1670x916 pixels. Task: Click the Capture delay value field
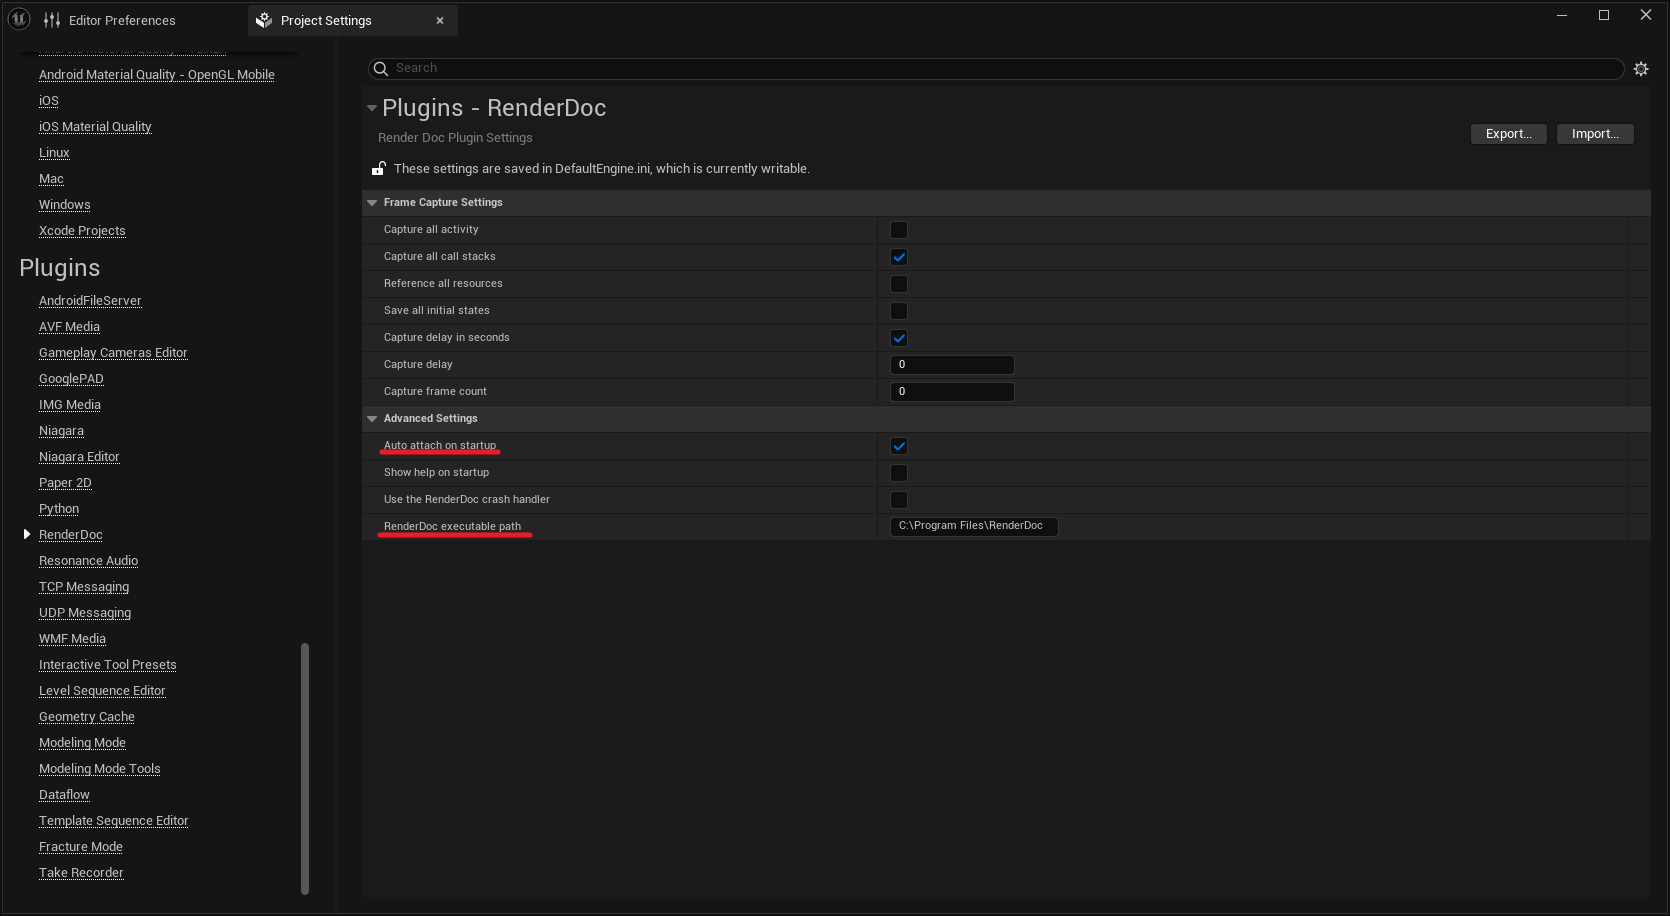tap(952, 365)
